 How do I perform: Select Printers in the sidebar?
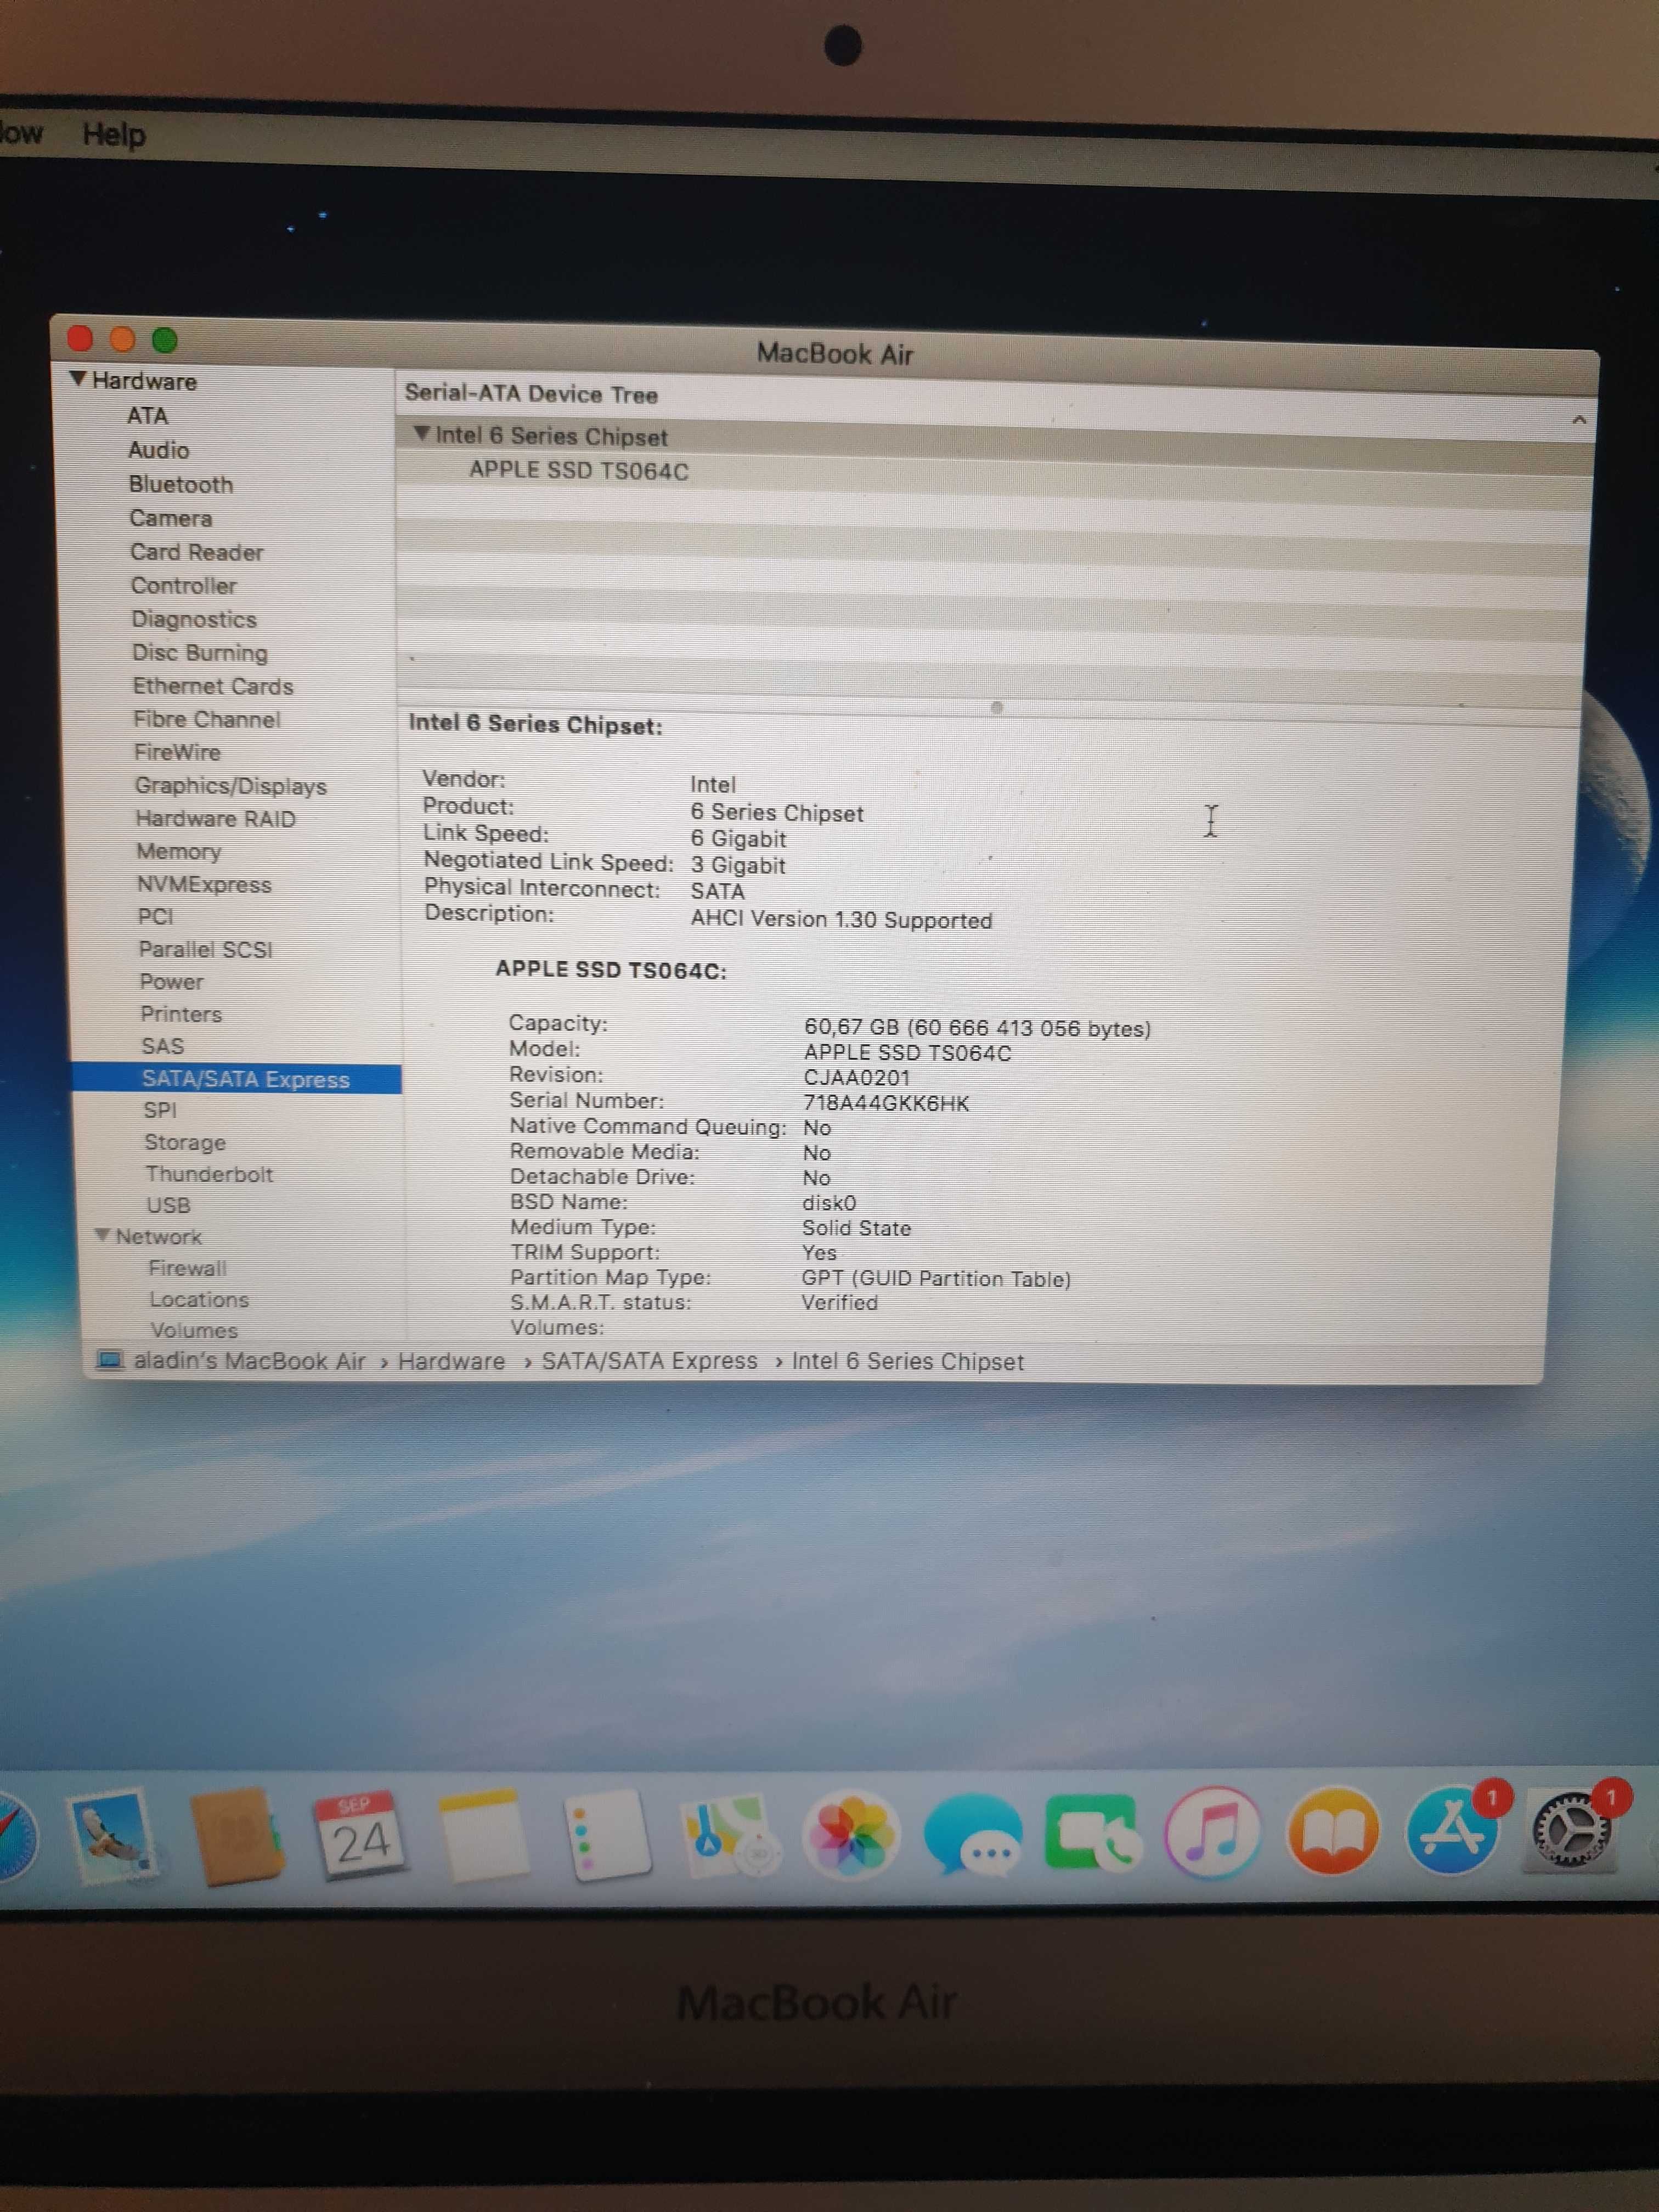pyautogui.click(x=181, y=1014)
